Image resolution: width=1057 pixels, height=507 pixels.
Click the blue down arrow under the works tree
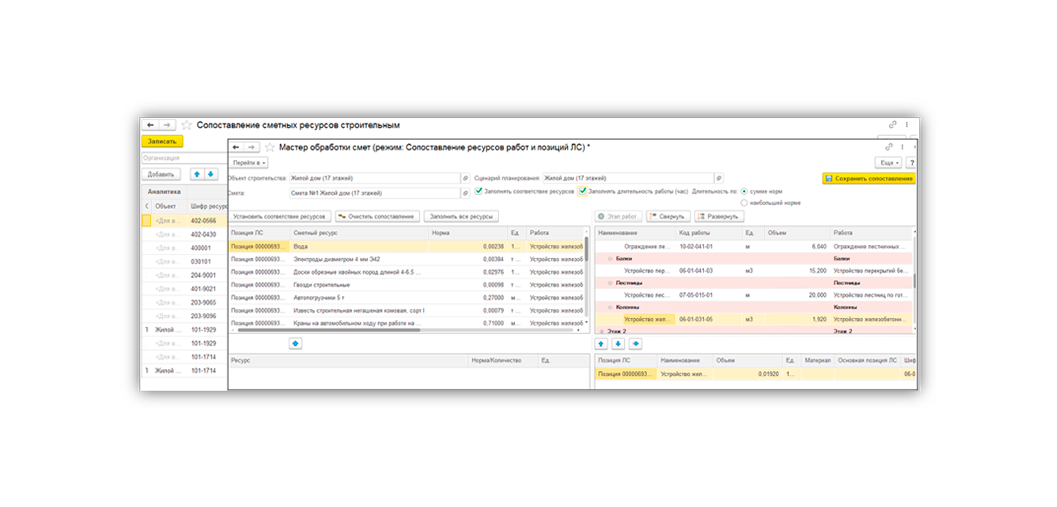tap(617, 343)
